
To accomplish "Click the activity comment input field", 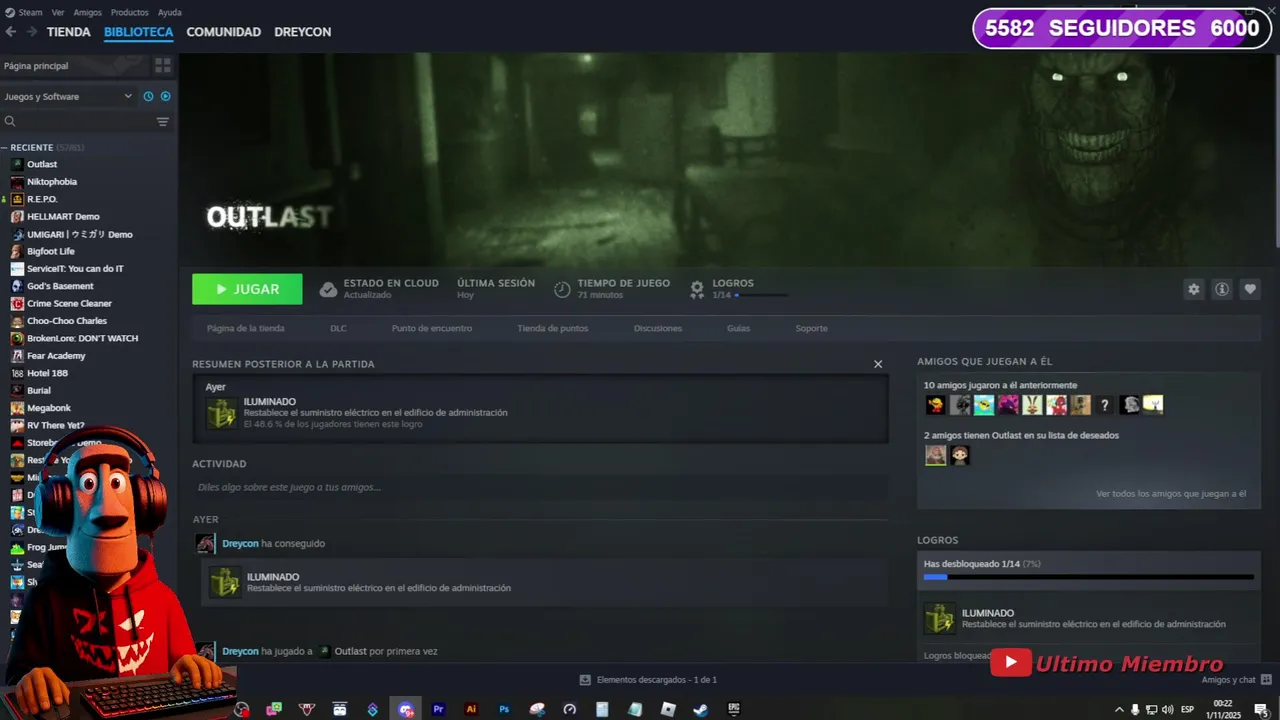I will (x=541, y=487).
